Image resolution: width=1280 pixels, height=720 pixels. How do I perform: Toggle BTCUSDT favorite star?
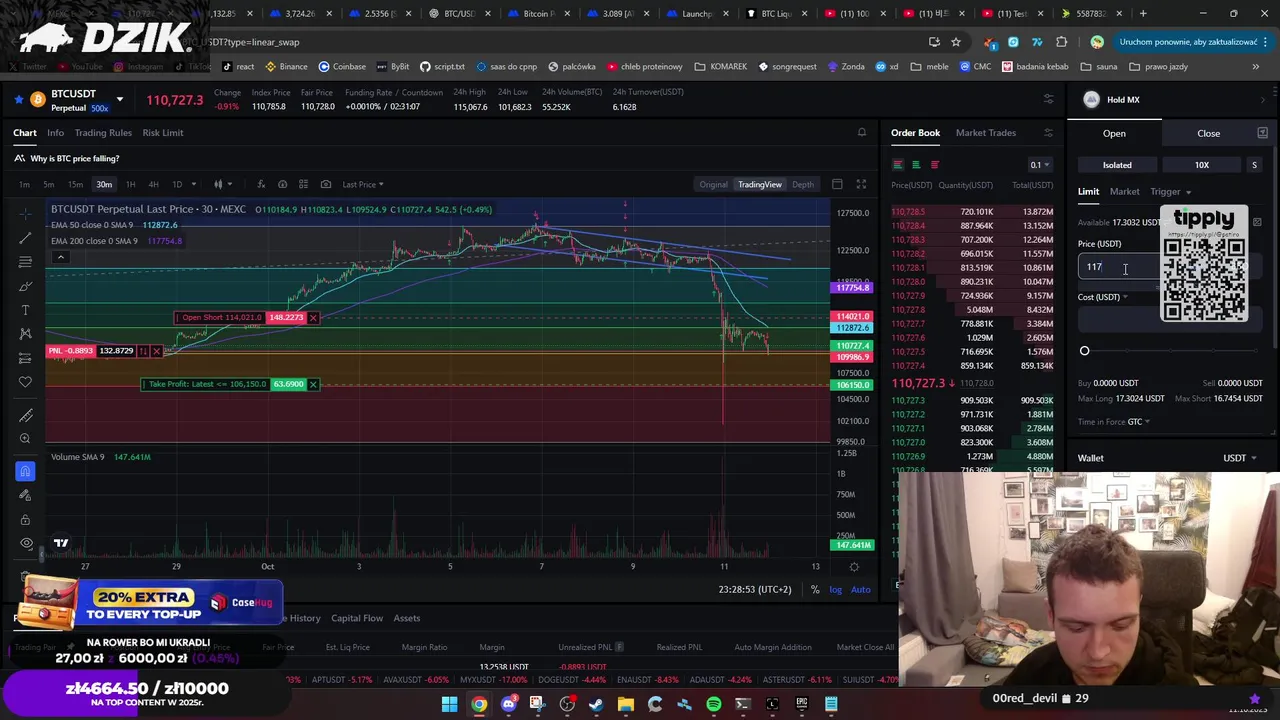[x=18, y=99]
